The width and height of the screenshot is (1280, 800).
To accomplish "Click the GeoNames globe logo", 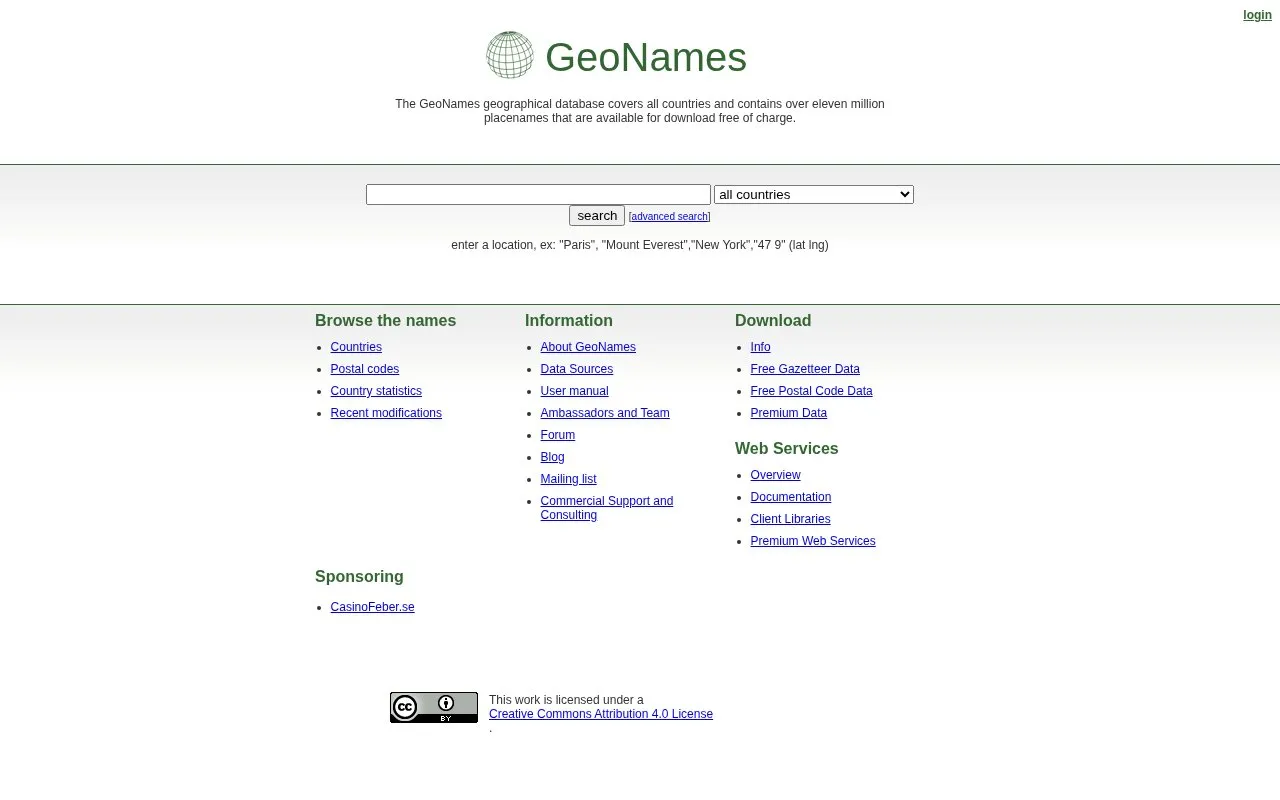I will 510,55.
